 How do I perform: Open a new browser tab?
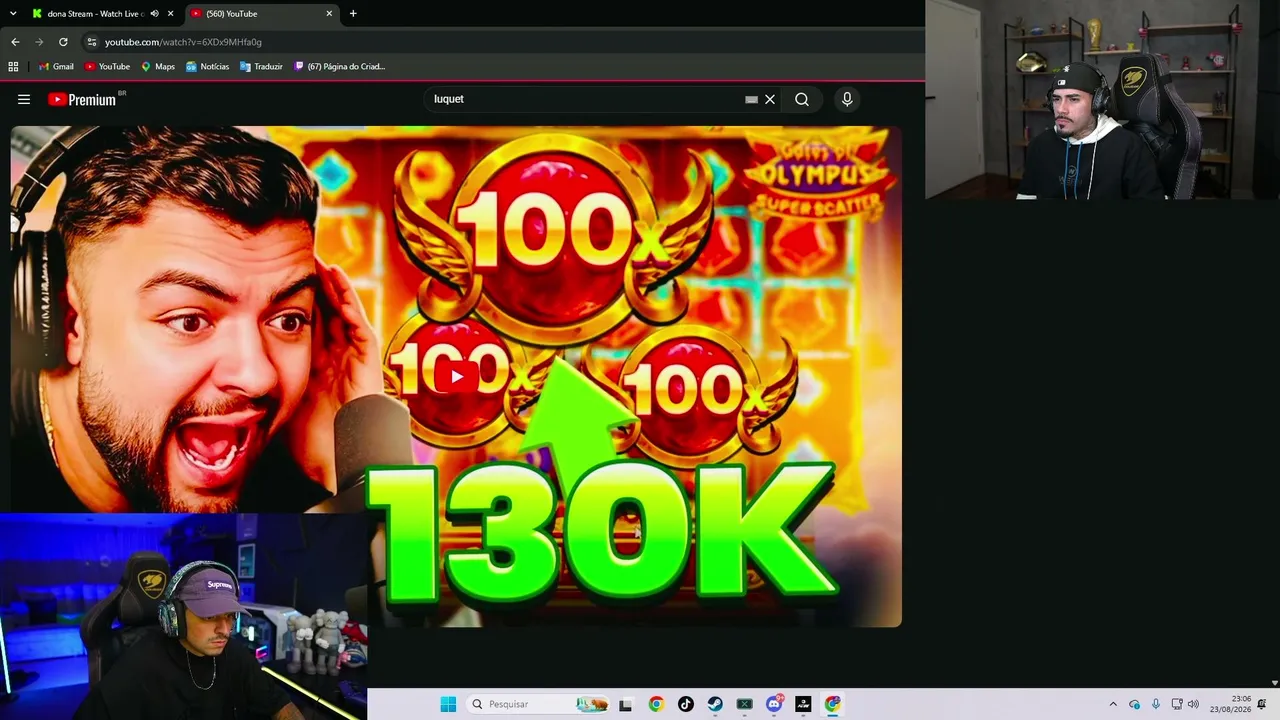point(353,14)
